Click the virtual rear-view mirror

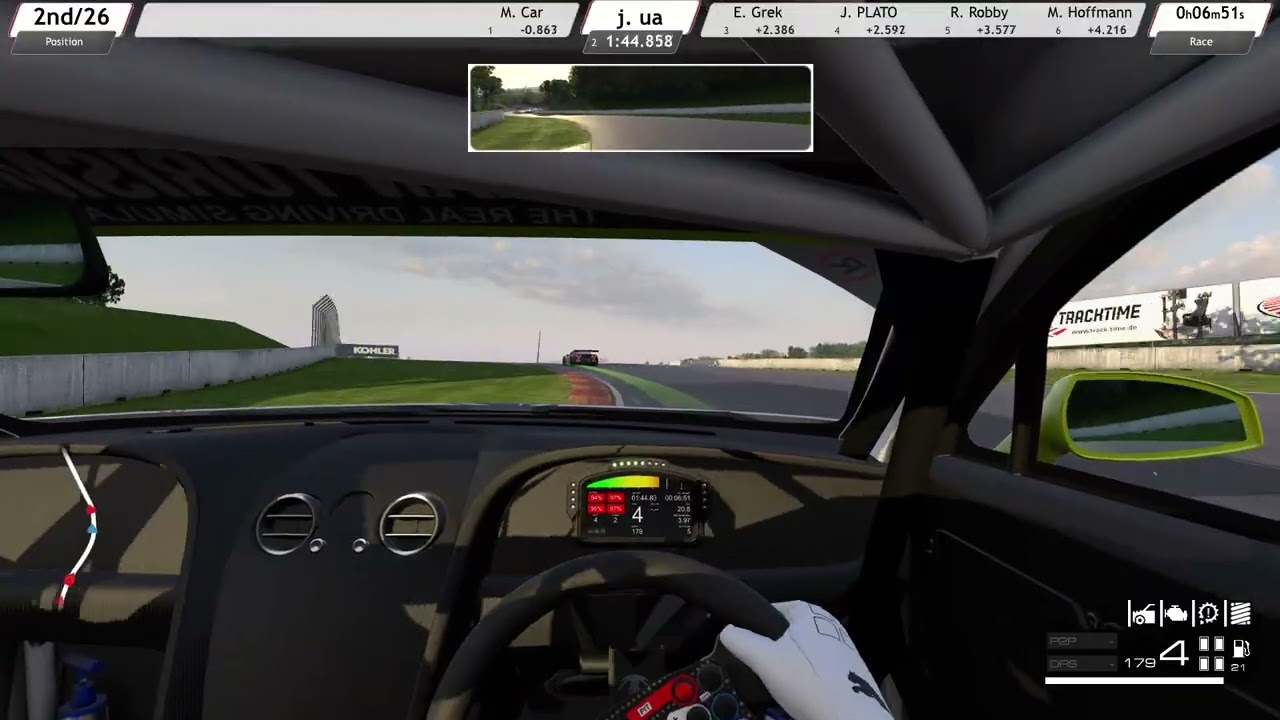coord(640,108)
